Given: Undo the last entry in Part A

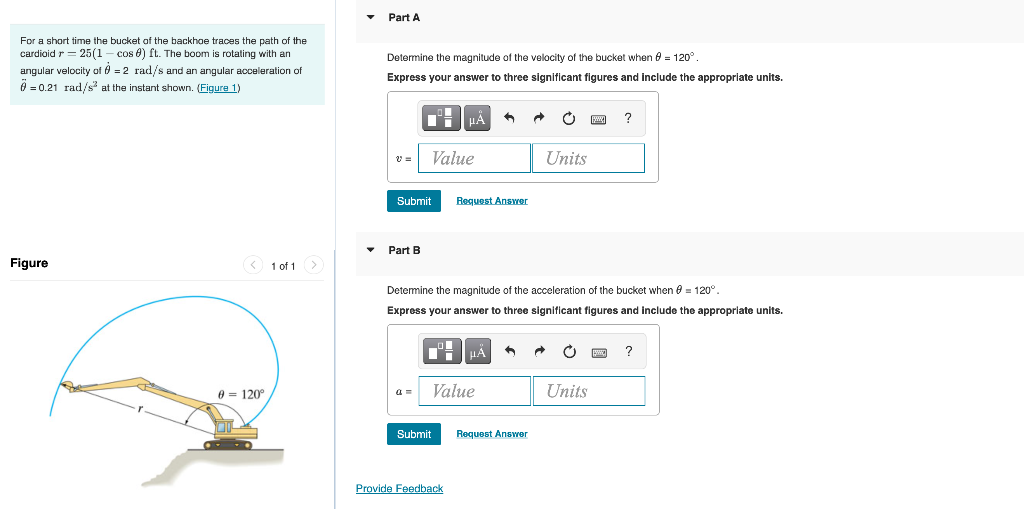Looking at the screenshot, I should pyautogui.click(x=510, y=118).
